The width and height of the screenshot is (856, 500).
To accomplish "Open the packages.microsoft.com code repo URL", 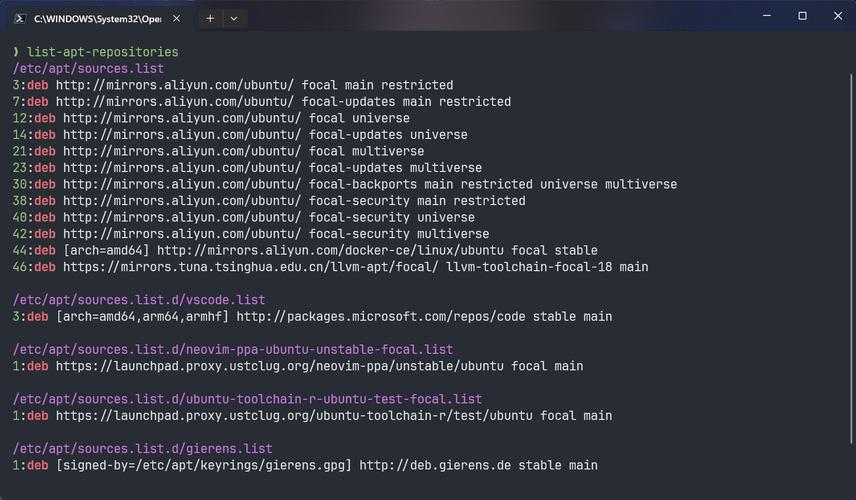I will click(380, 316).
